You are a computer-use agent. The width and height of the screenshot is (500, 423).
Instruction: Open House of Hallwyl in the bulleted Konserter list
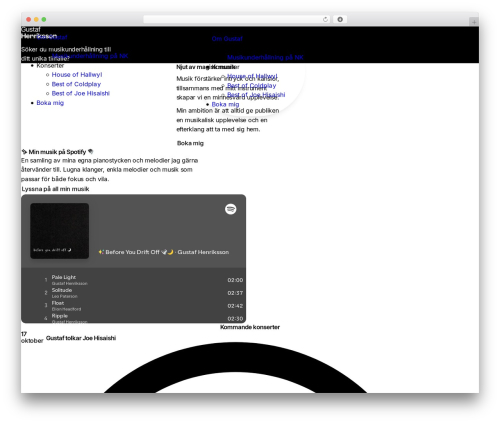click(77, 75)
